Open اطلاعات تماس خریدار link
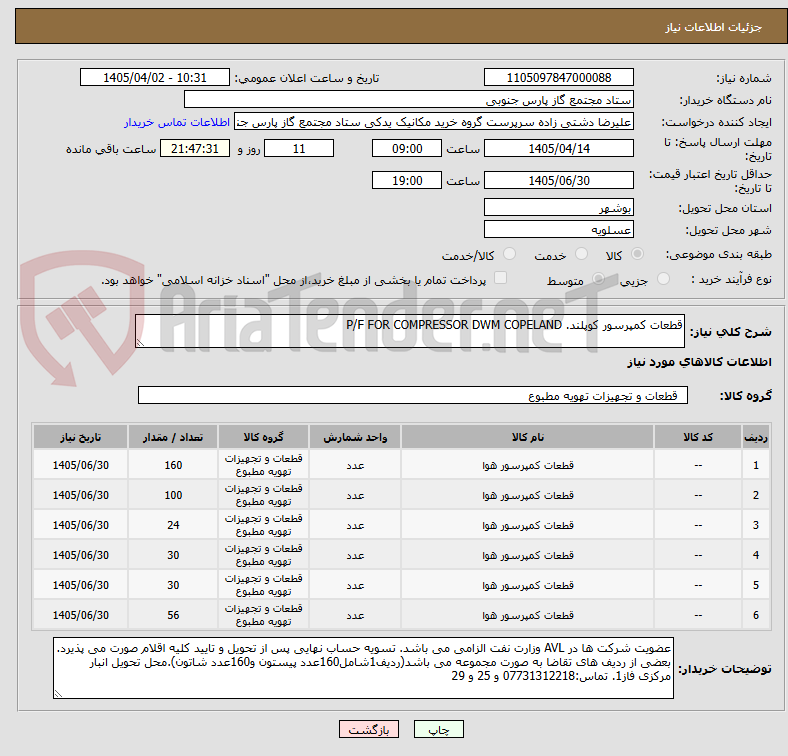The width and height of the screenshot is (788, 756). tap(177, 122)
